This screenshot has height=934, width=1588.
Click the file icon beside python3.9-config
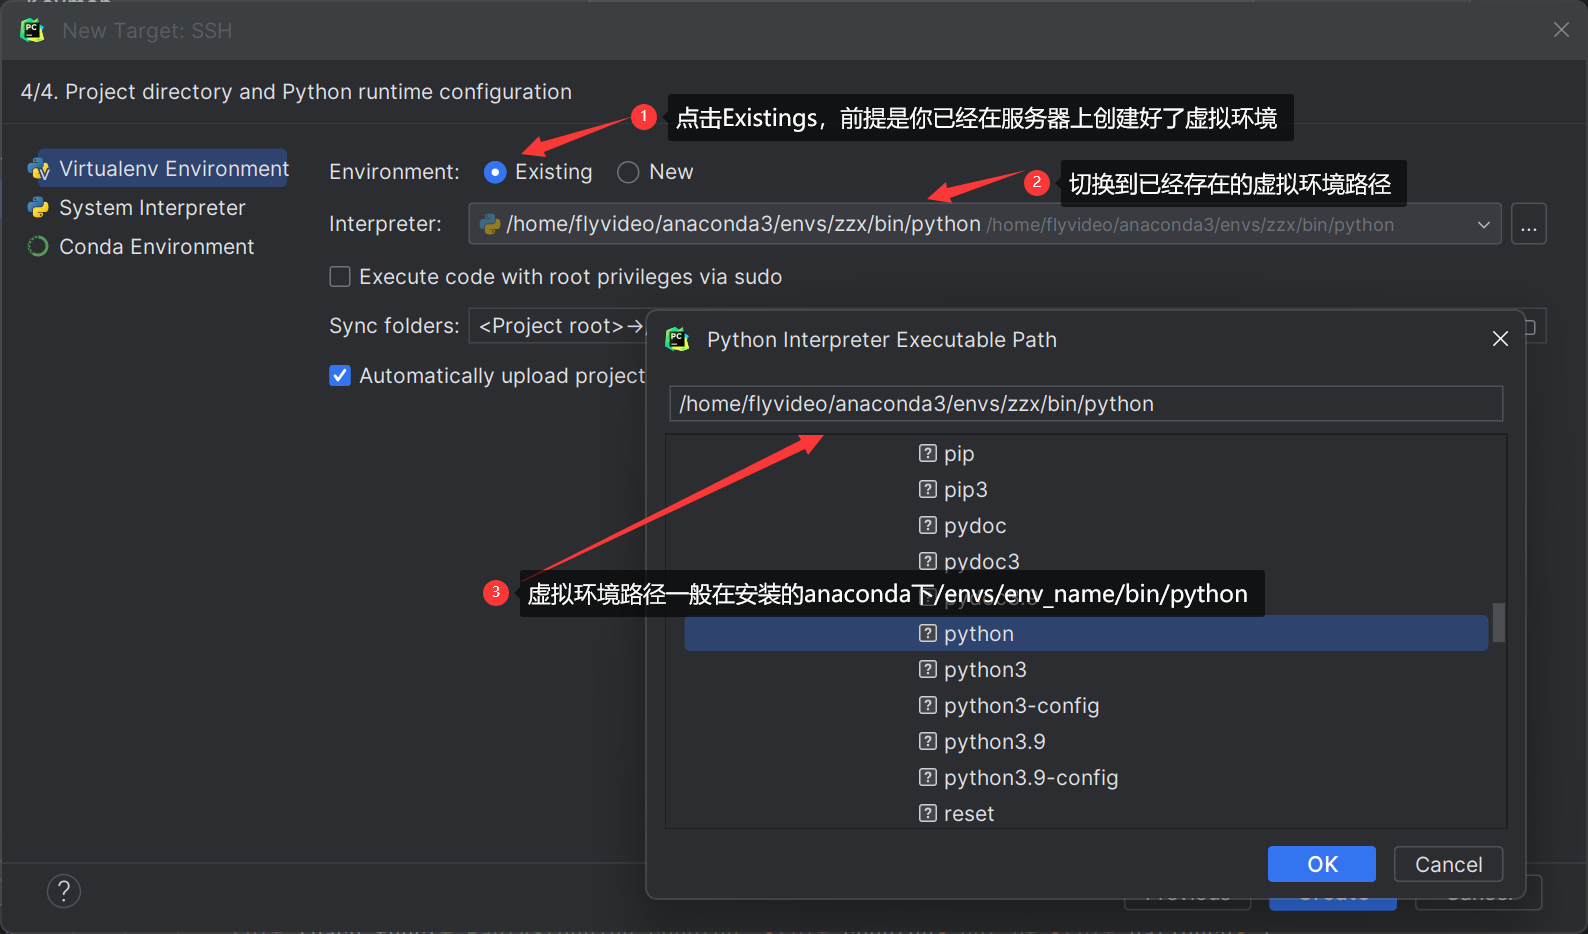coord(928,777)
